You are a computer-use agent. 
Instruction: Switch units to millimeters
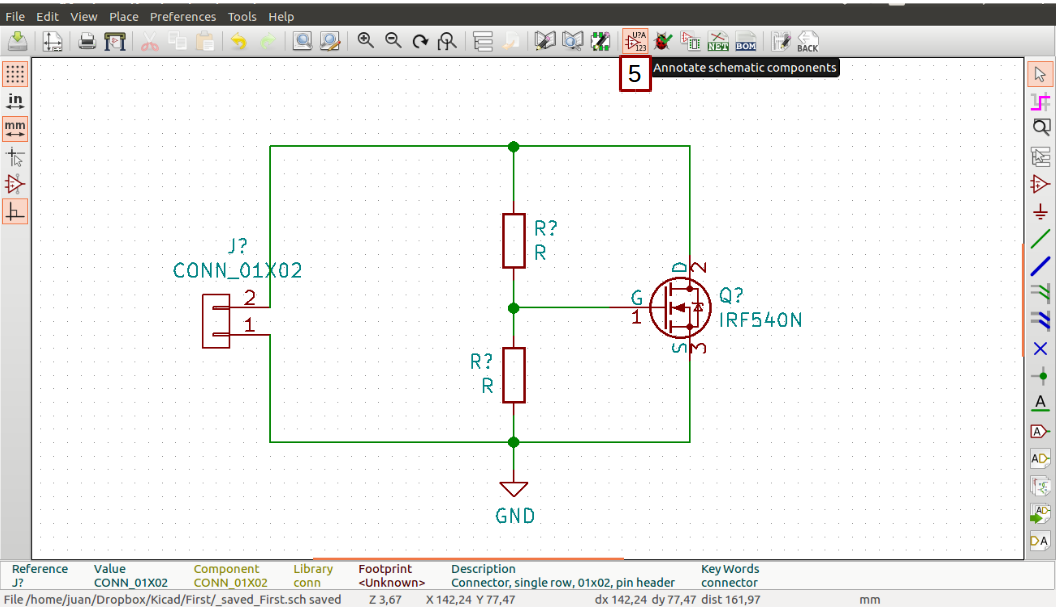coord(14,127)
